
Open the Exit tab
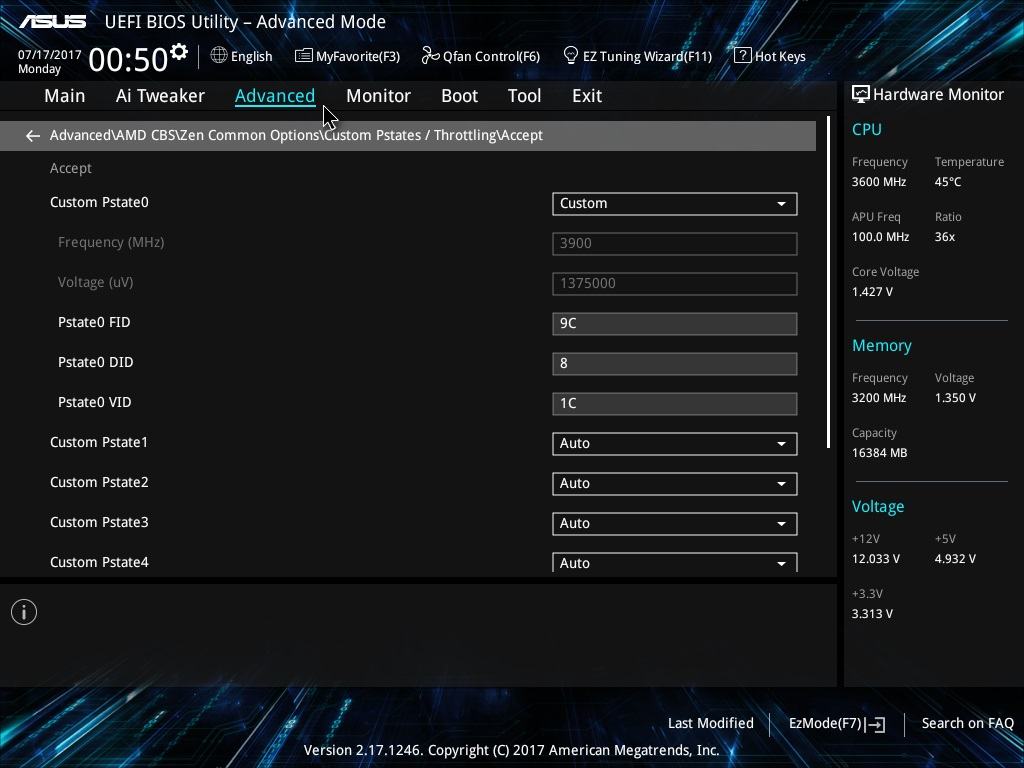[587, 96]
